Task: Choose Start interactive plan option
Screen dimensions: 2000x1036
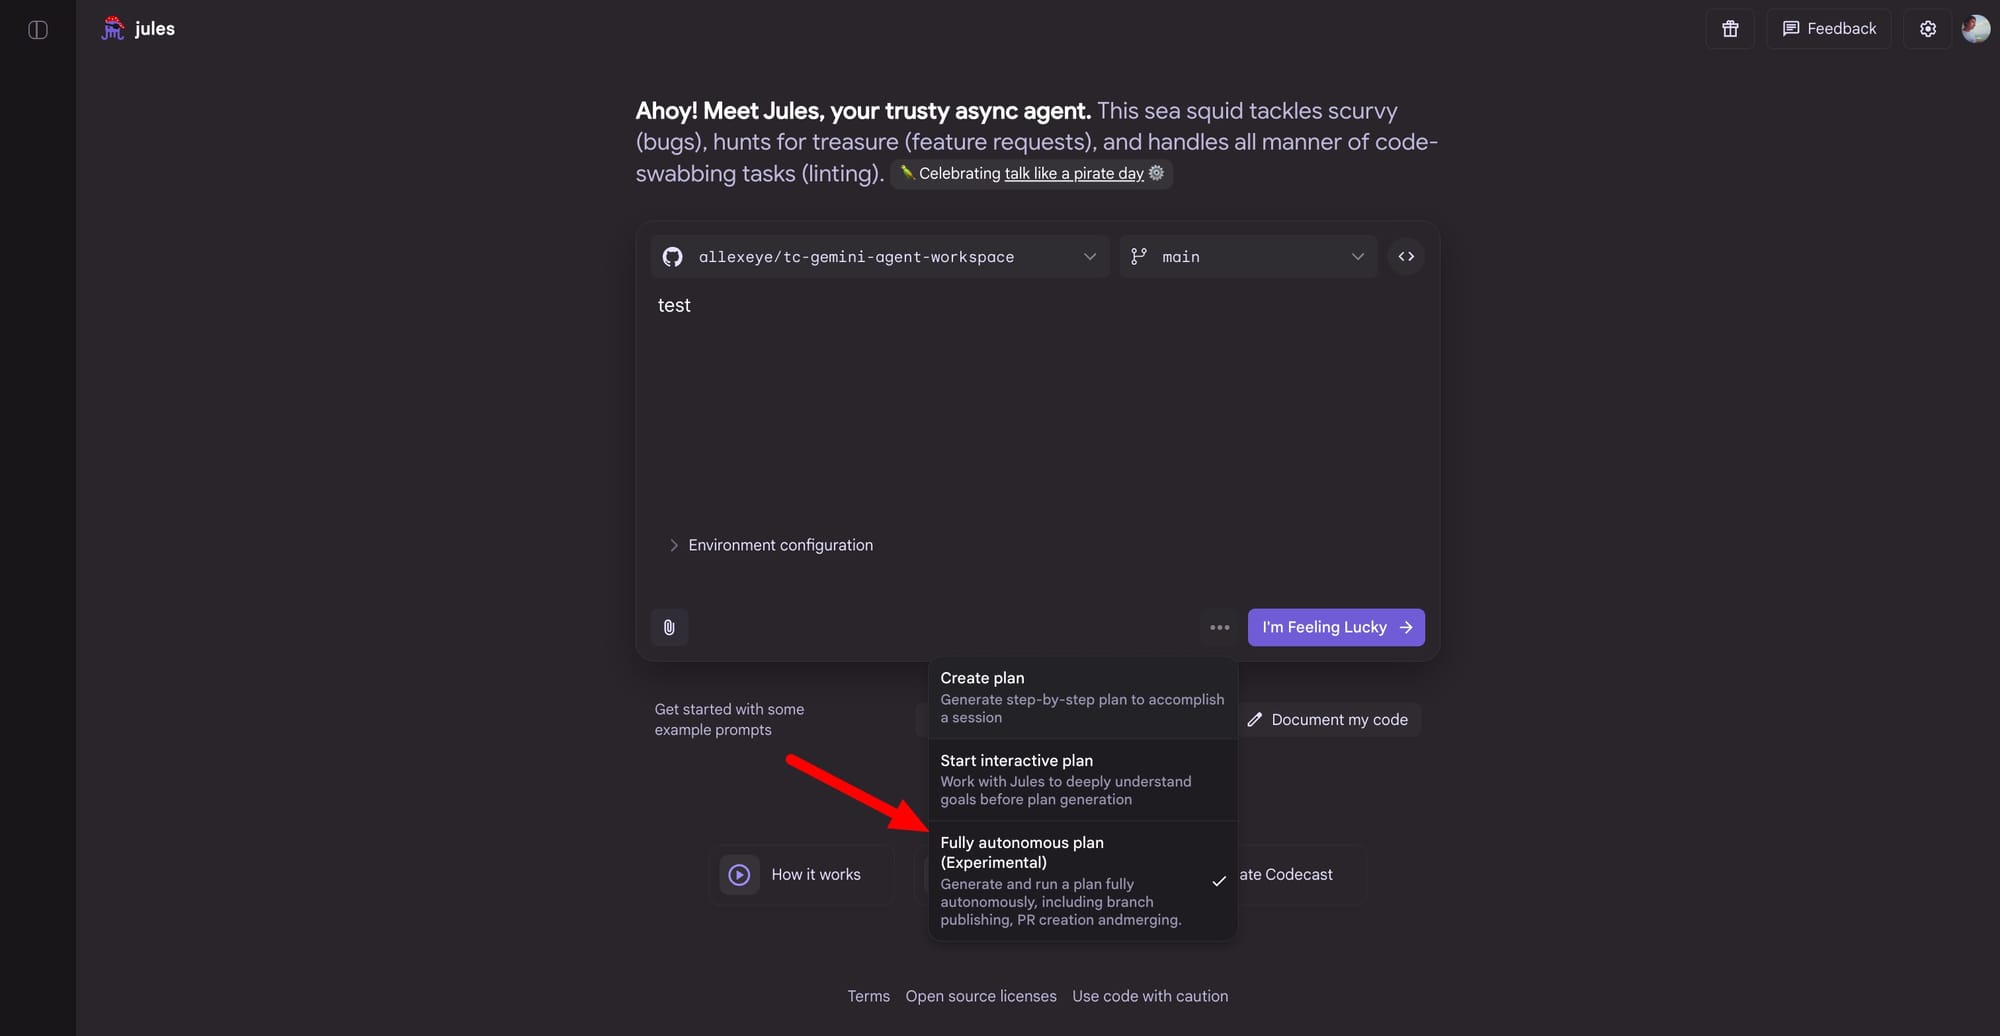Action: pyautogui.click(x=1082, y=779)
